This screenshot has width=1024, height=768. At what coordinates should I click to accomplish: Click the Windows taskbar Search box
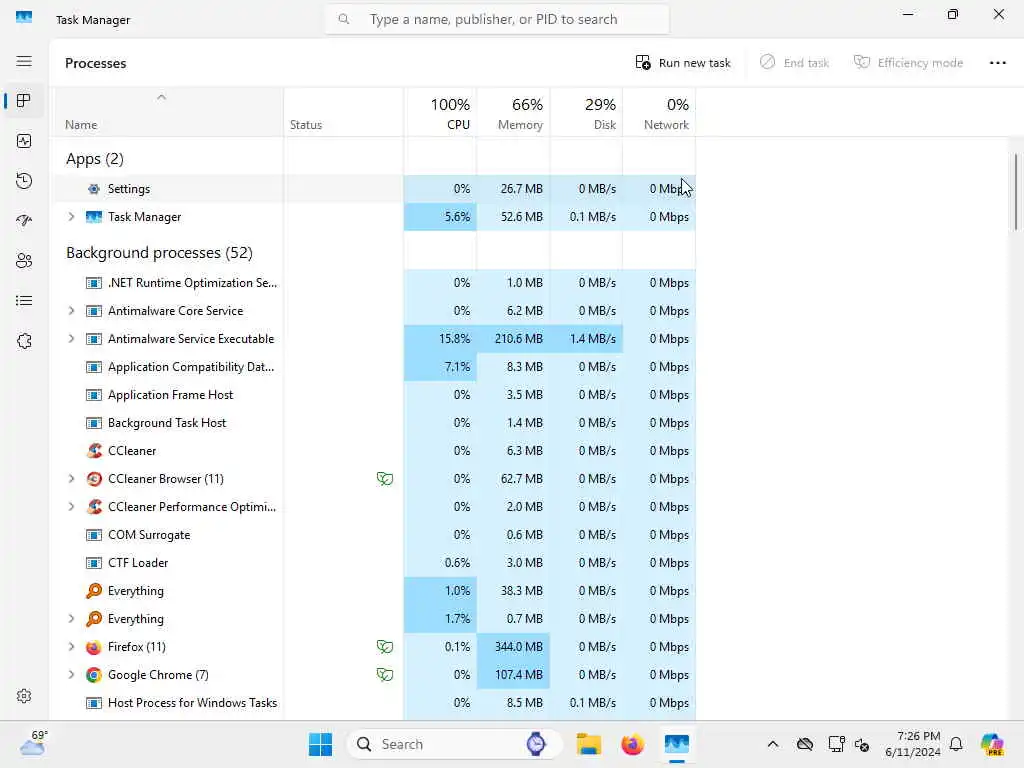(455, 744)
